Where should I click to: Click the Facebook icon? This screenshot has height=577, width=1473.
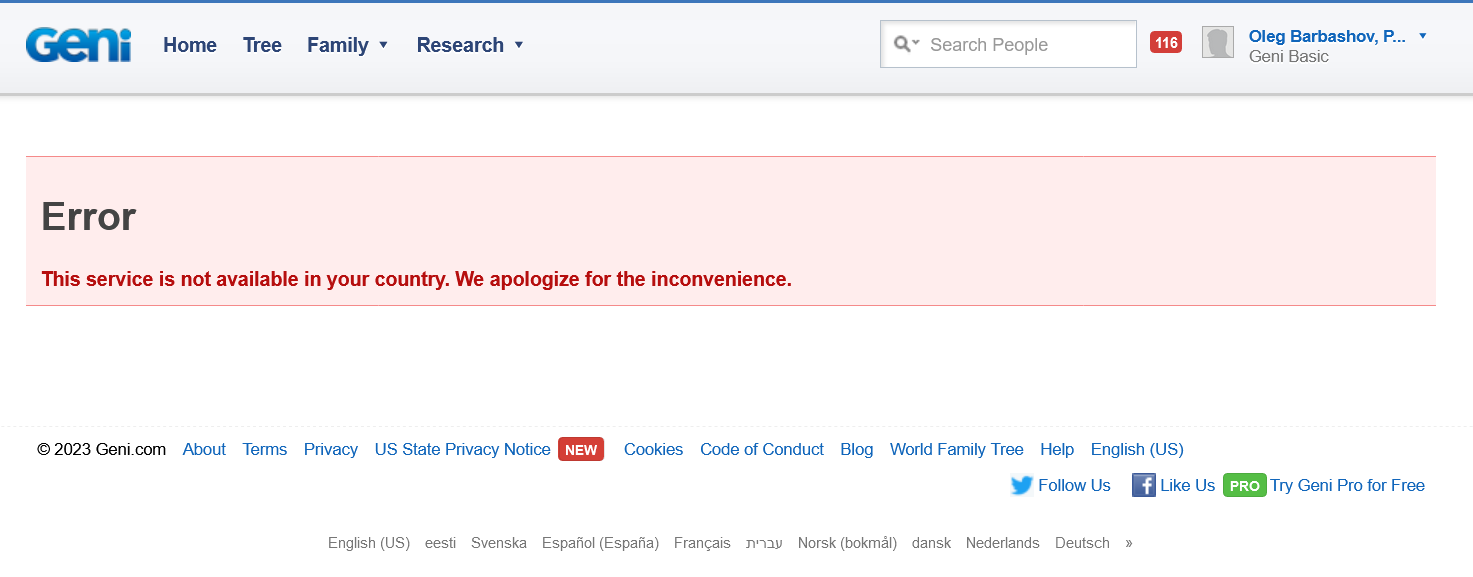[x=1143, y=485]
